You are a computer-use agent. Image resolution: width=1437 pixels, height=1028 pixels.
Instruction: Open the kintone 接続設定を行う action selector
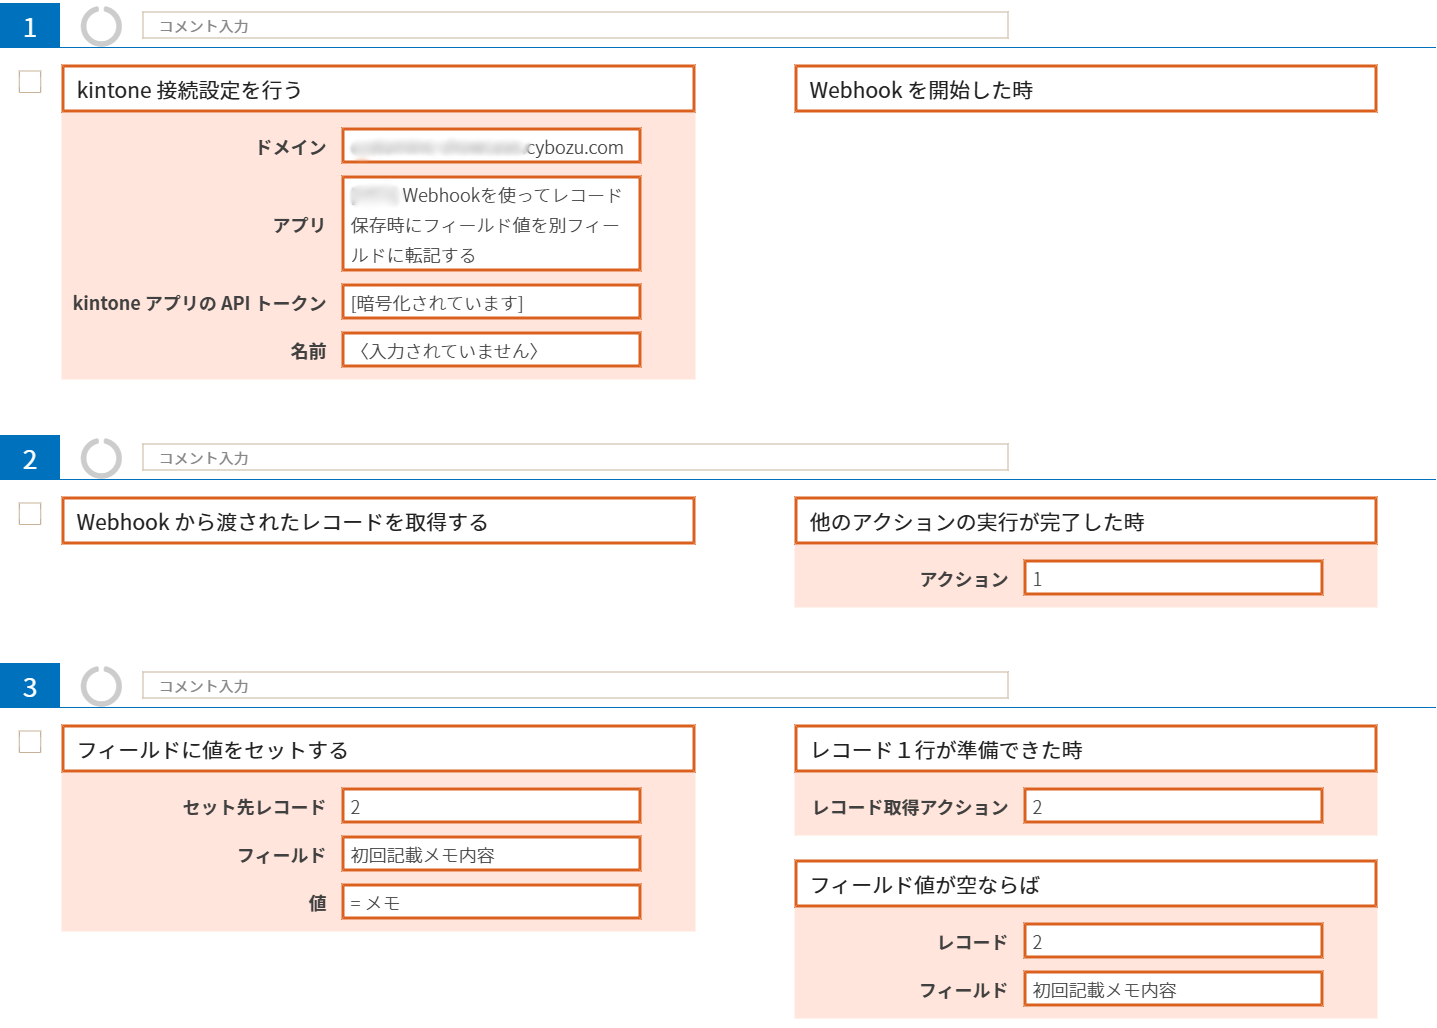point(378,89)
